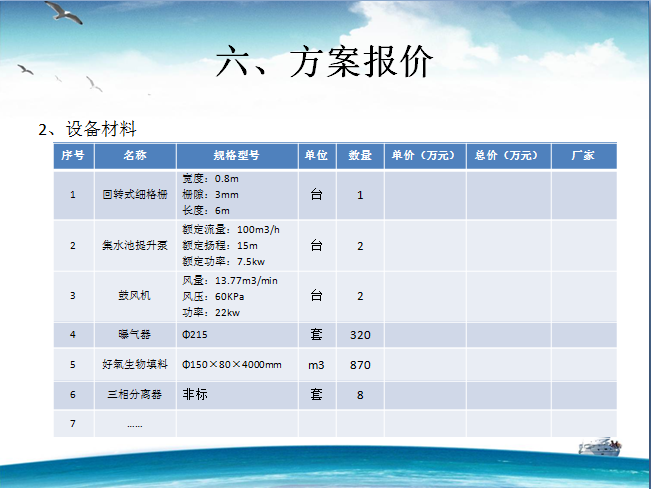Click quantity 2 in 鼓风机 row
Image resolution: width=651 pixels, height=489 pixels.
(360, 296)
